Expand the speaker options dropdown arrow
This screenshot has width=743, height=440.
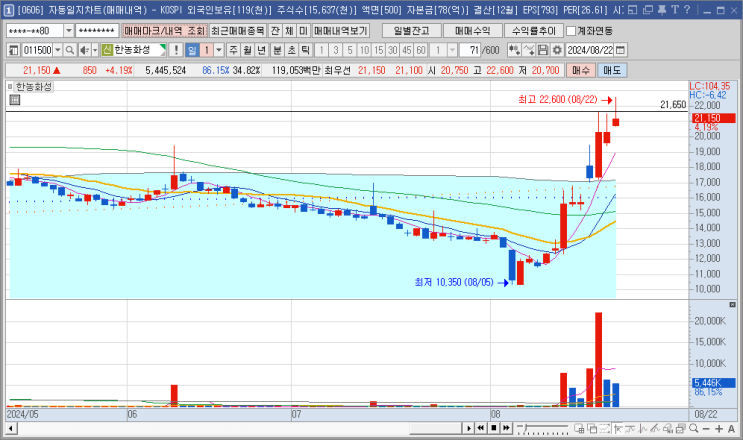click(95, 50)
